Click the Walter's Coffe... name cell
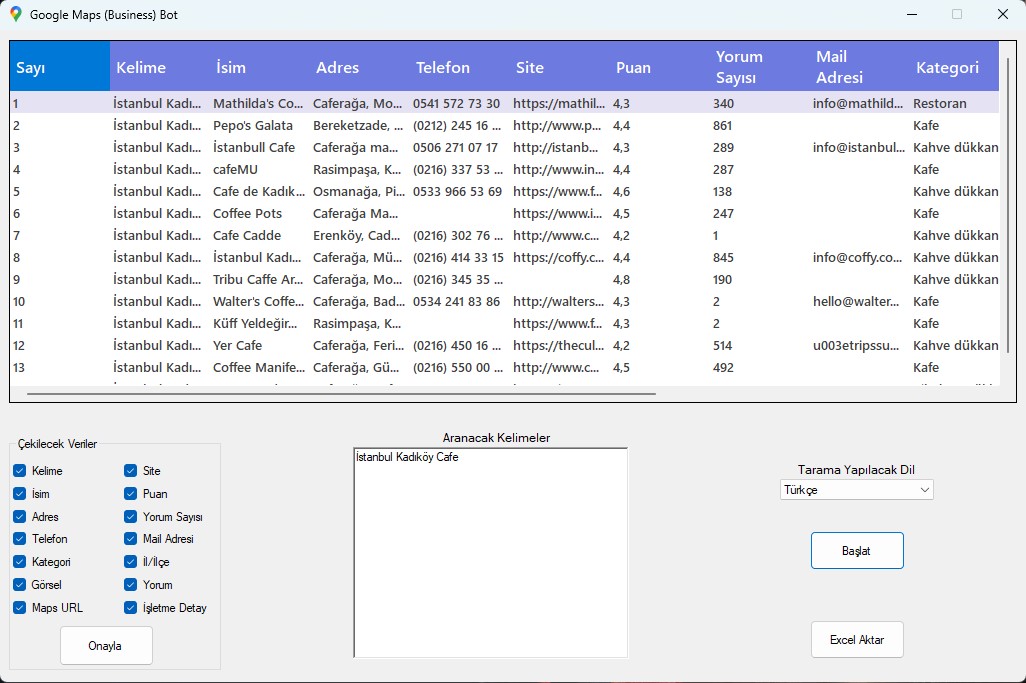Viewport: 1026px width, 683px height. pos(258,302)
